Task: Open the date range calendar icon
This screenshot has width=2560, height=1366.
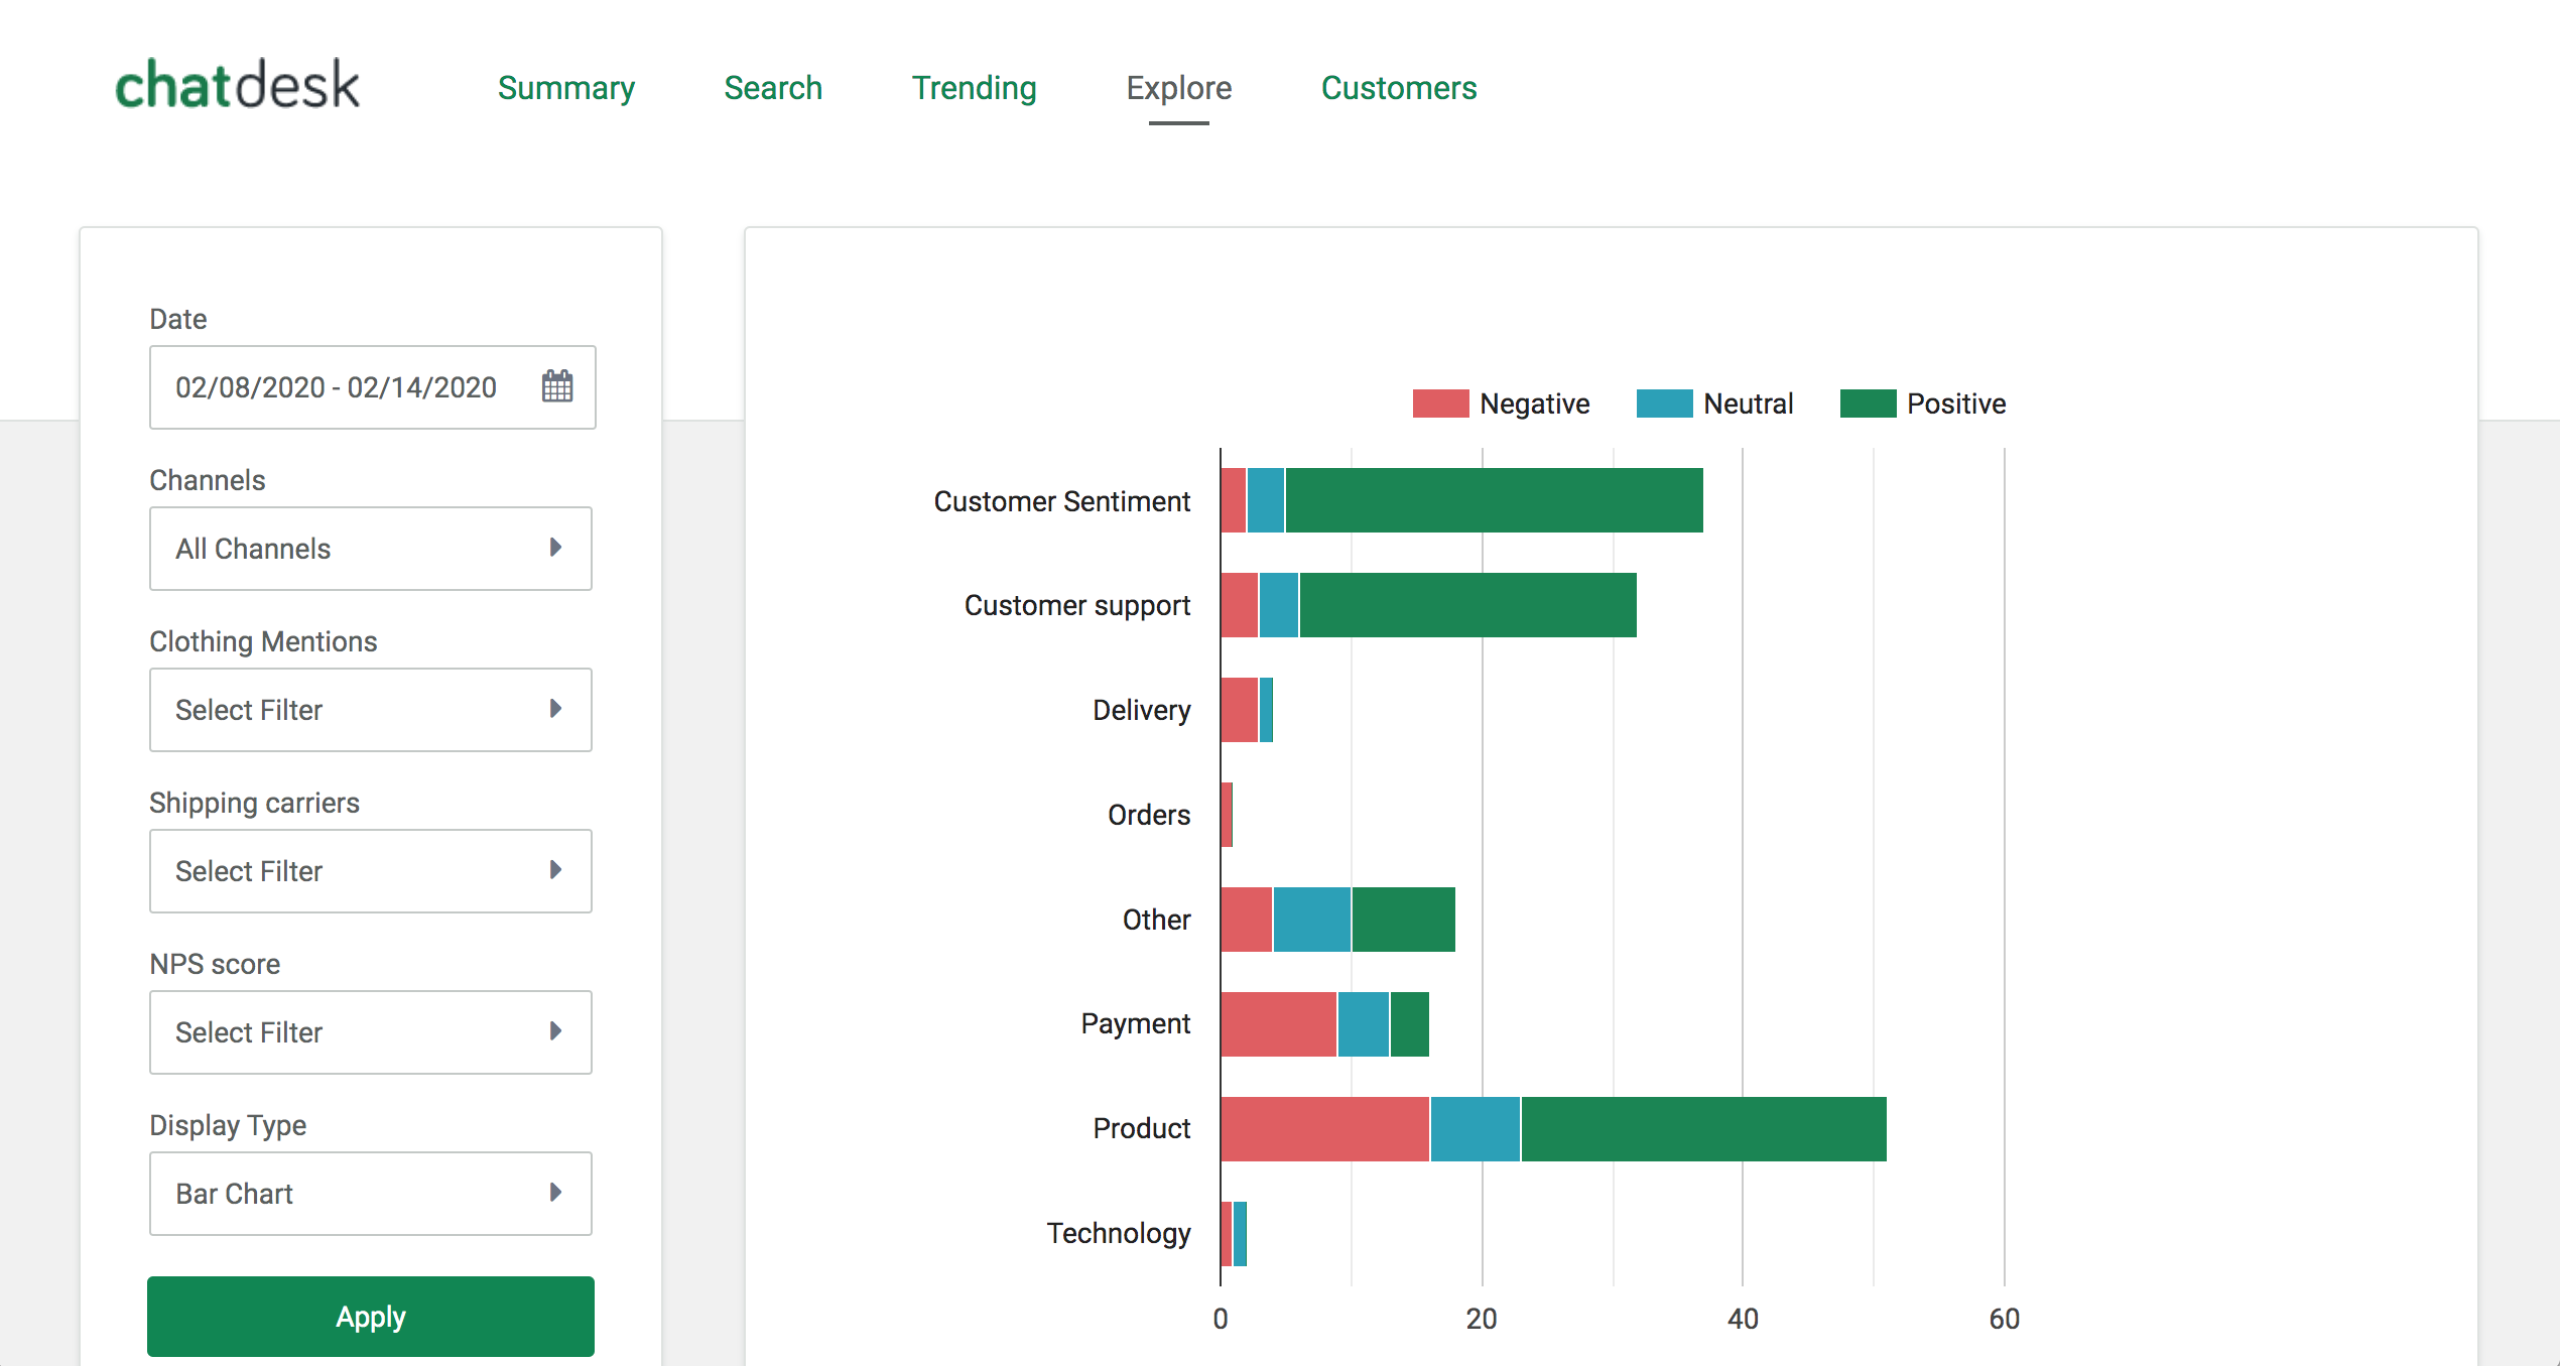Action: pos(557,387)
